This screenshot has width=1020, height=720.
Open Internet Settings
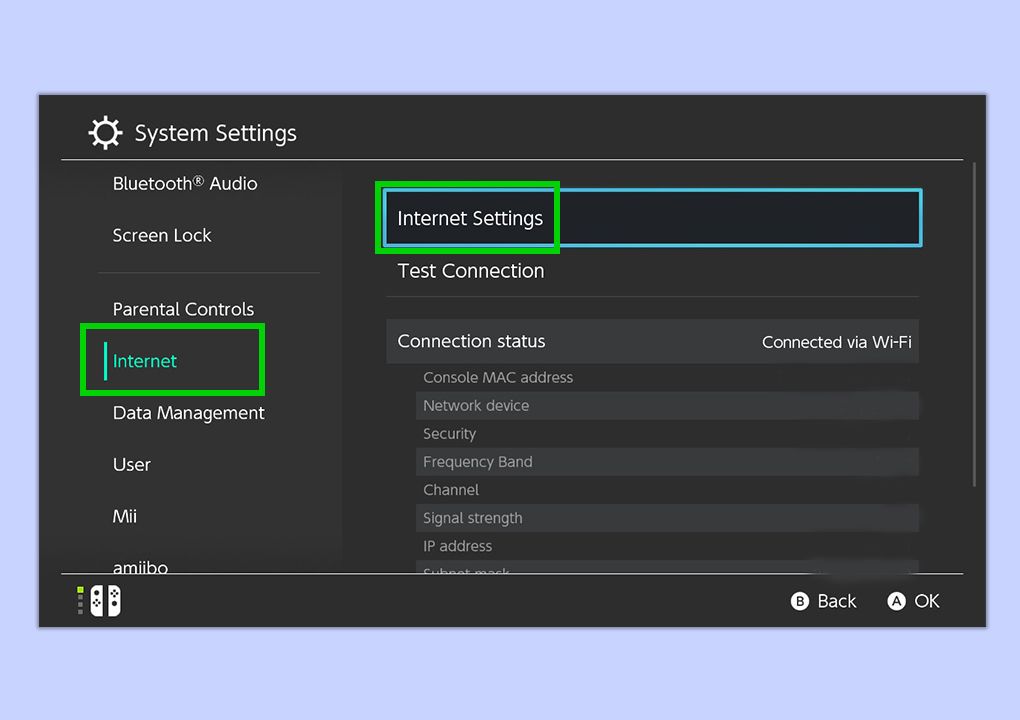pyautogui.click(x=470, y=218)
